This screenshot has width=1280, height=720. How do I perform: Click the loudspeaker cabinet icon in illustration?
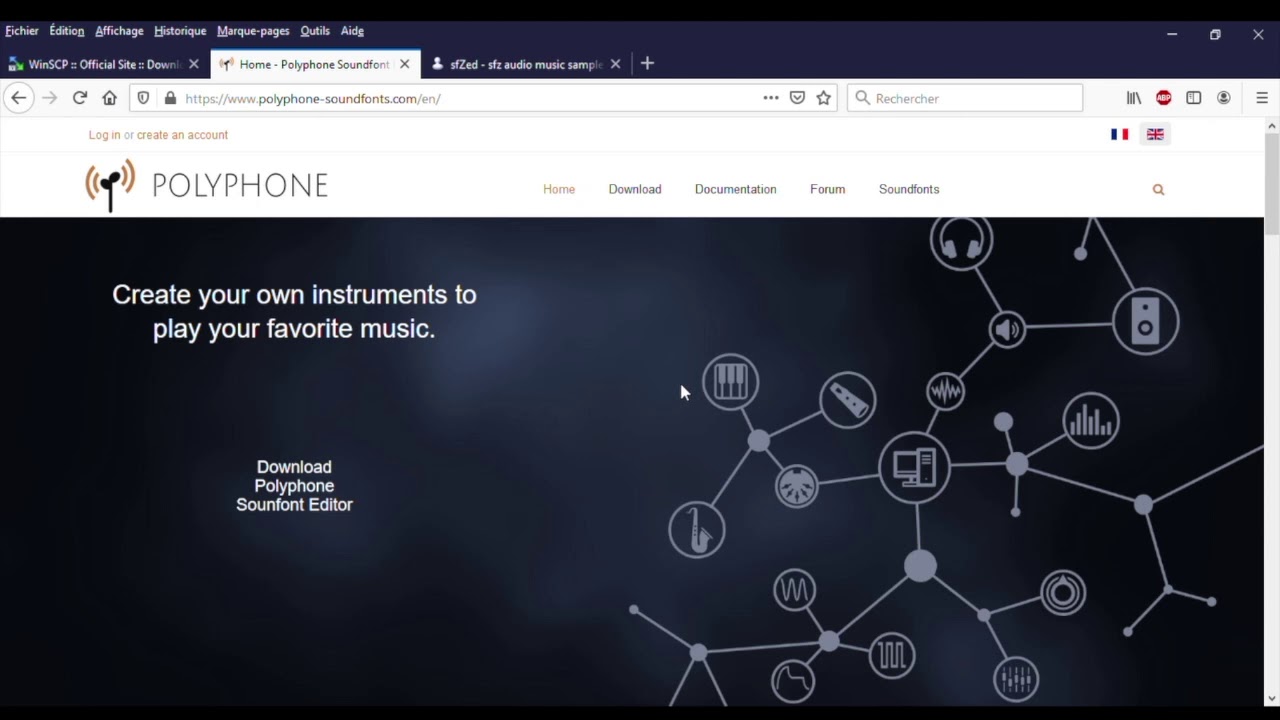[x=1146, y=321]
